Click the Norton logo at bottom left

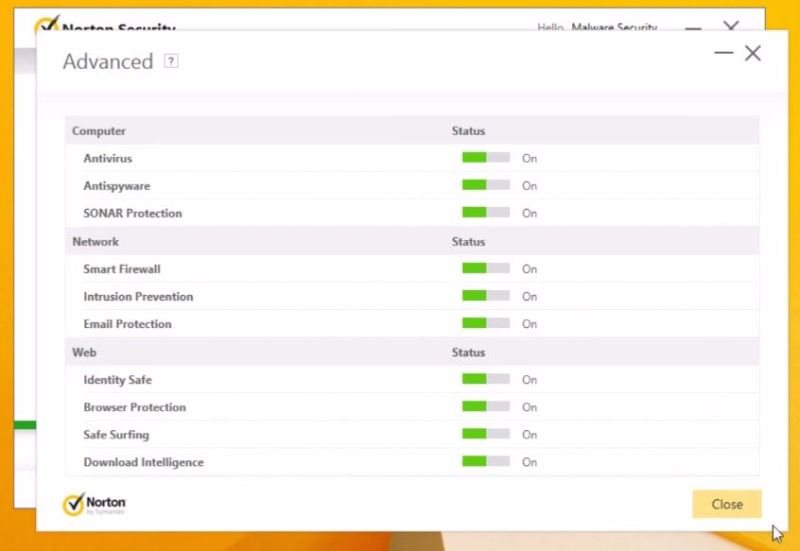(x=94, y=504)
